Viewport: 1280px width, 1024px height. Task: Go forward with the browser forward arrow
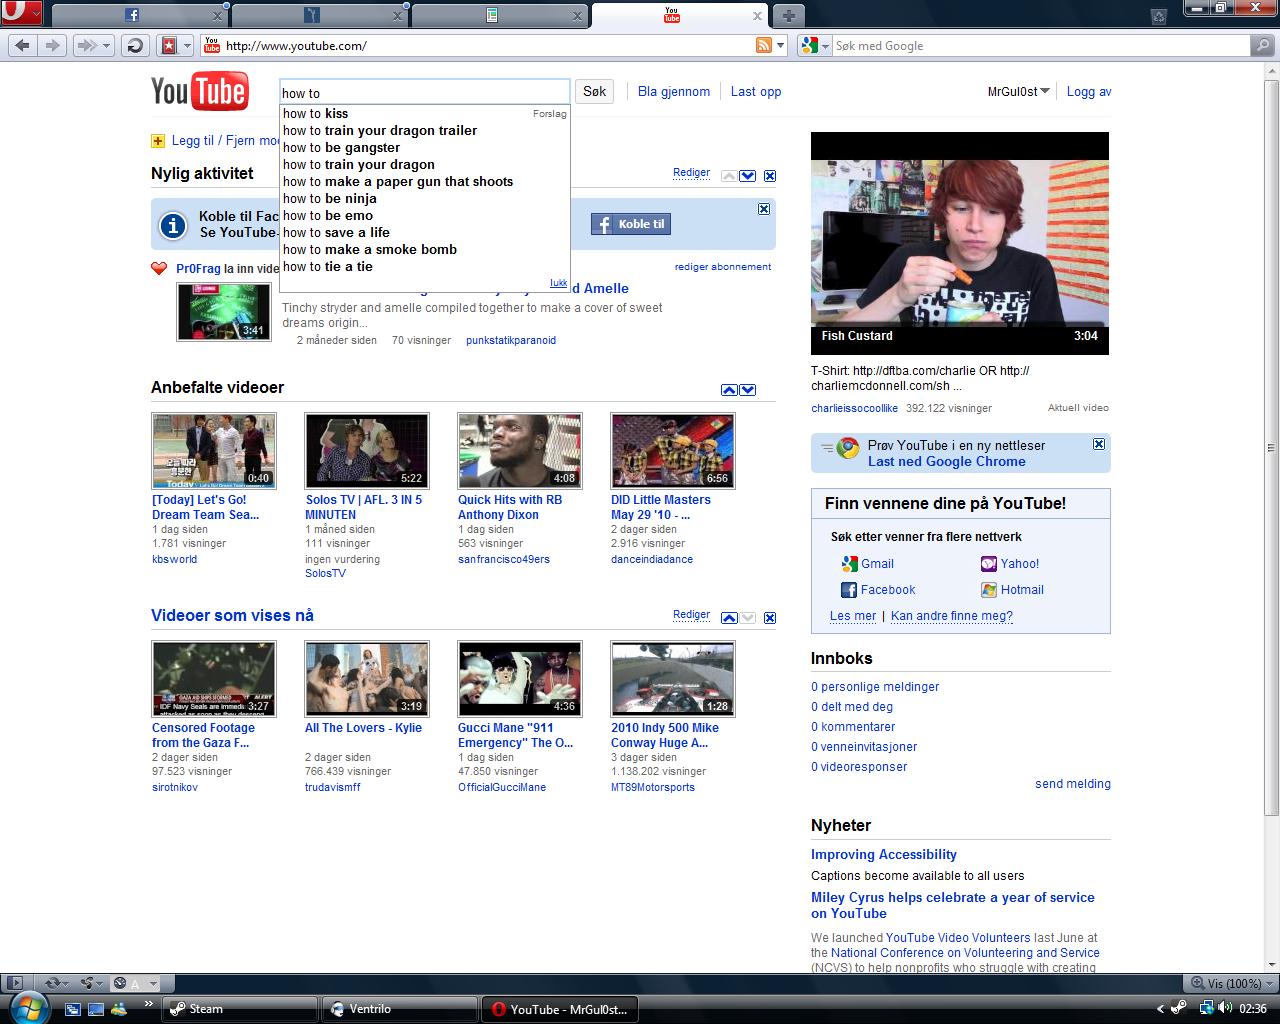pyautogui.click(x=52, y=45)
